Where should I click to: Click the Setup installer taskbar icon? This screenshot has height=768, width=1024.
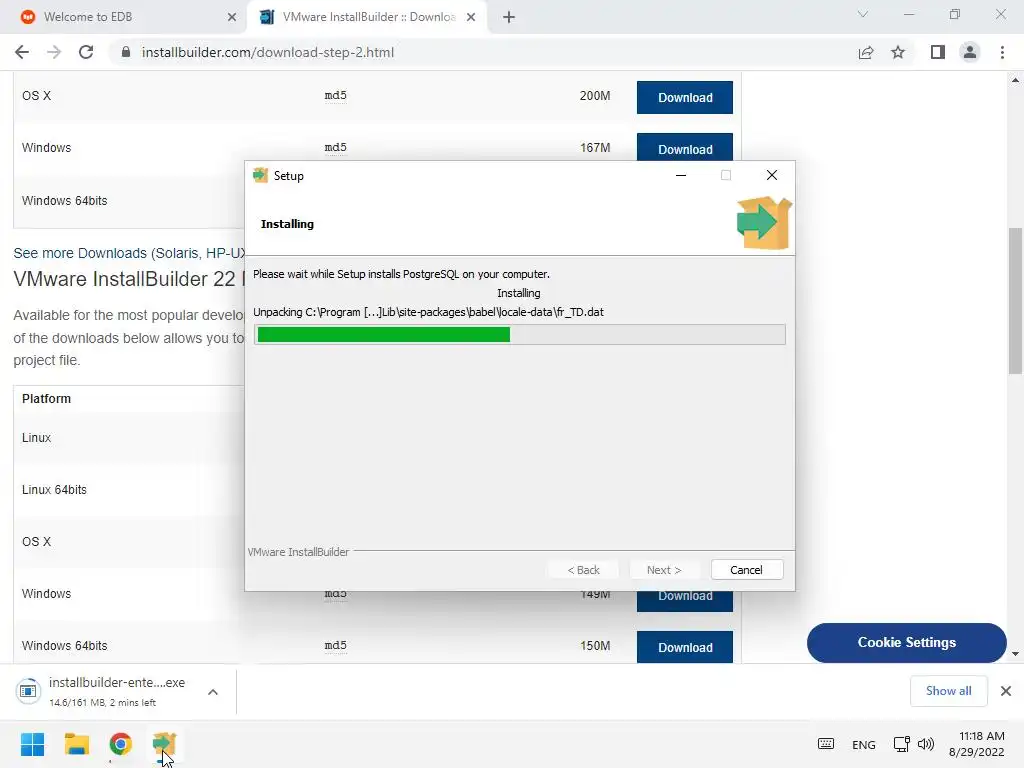point(164,744)
